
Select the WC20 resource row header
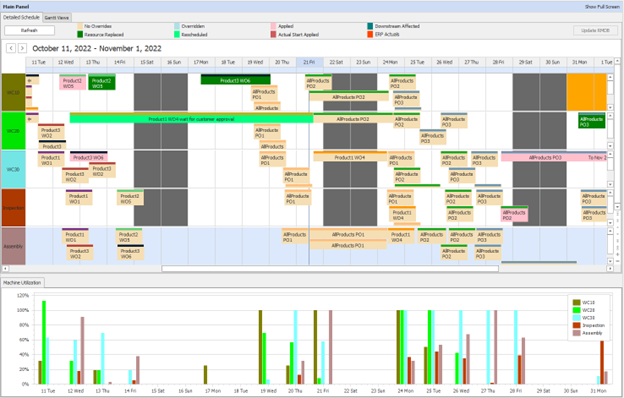tap(14, 131)
